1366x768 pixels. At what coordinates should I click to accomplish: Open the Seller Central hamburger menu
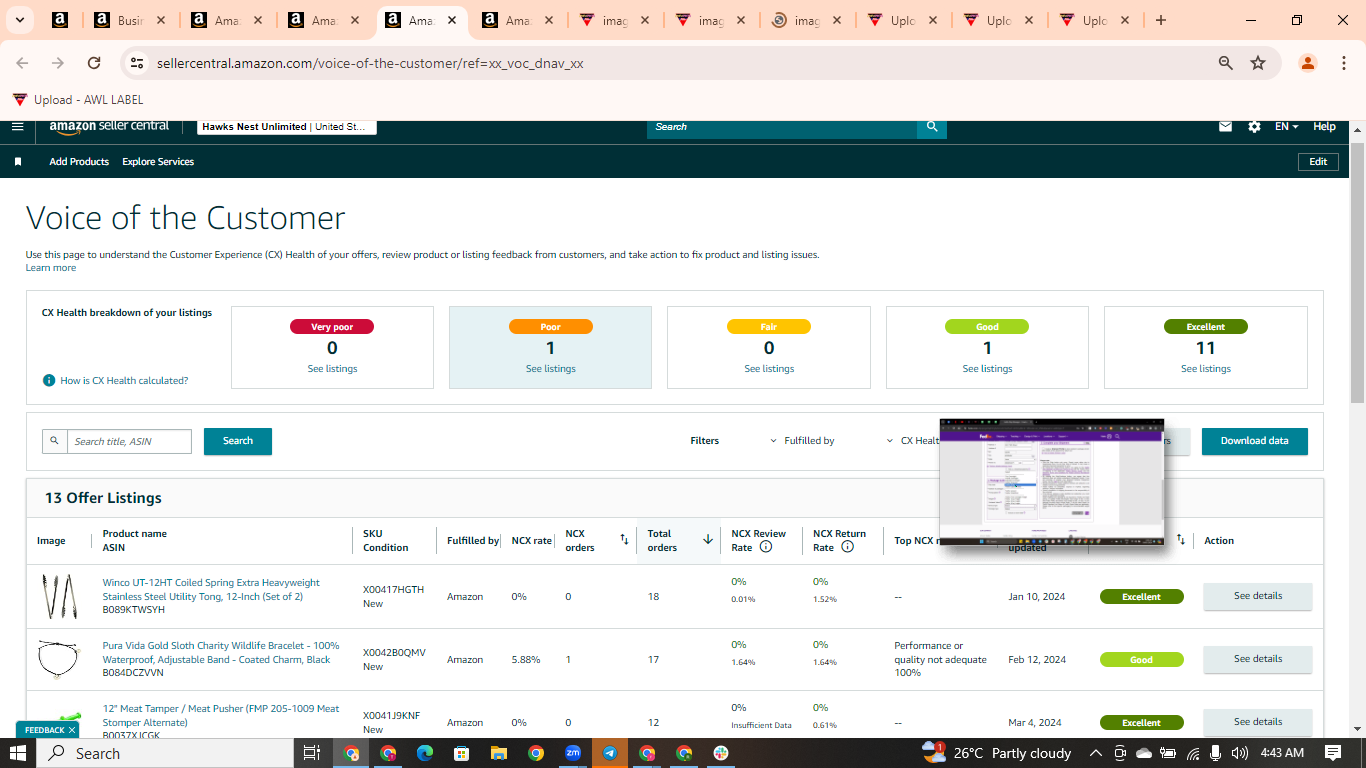pyautogui.click(x=17, y=126)
